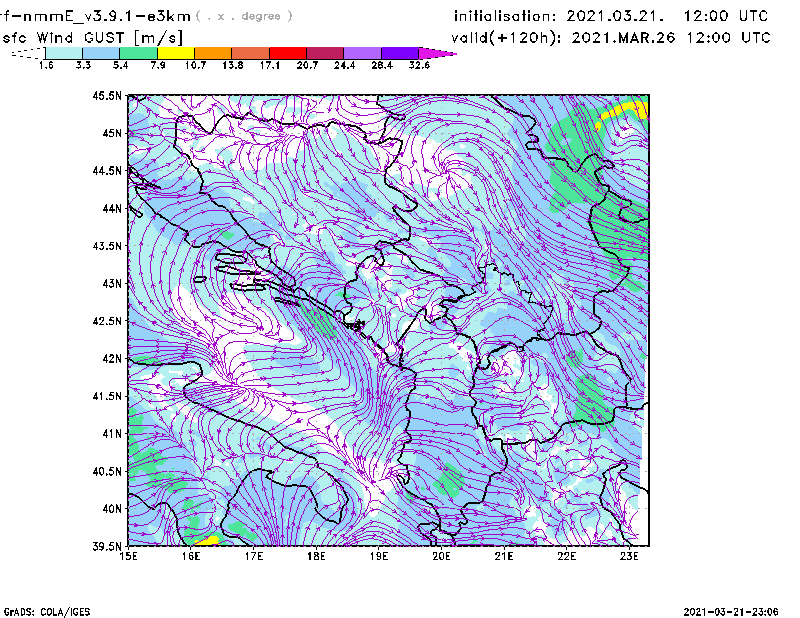Image resolution: width=800 pixels, height=618 pixels.
Task: Click the 'sfc Wind GUST [m/s]' title
Action: coord(92,38)
